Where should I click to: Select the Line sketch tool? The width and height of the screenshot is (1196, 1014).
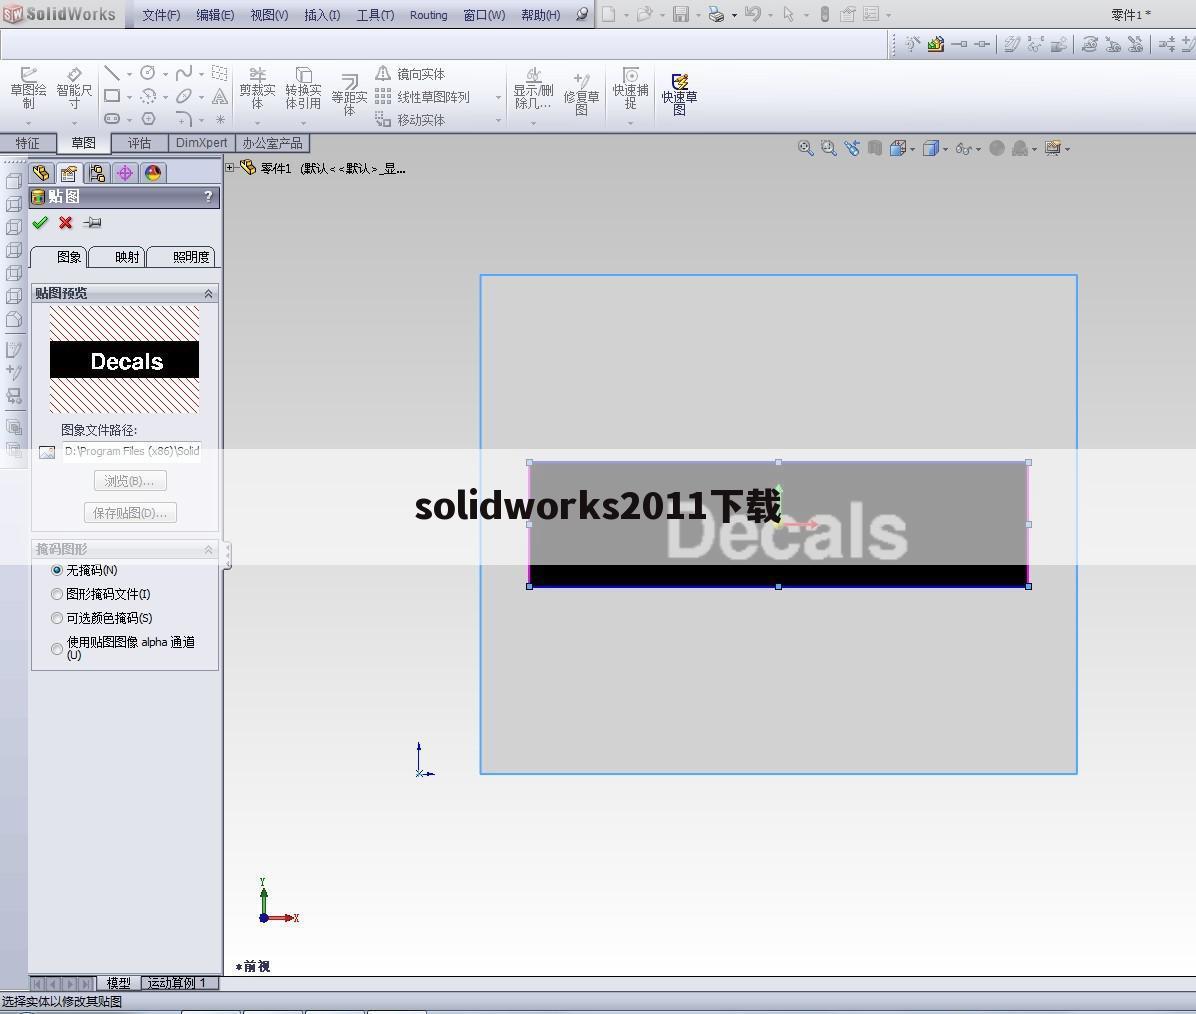(x=112, y=73)
